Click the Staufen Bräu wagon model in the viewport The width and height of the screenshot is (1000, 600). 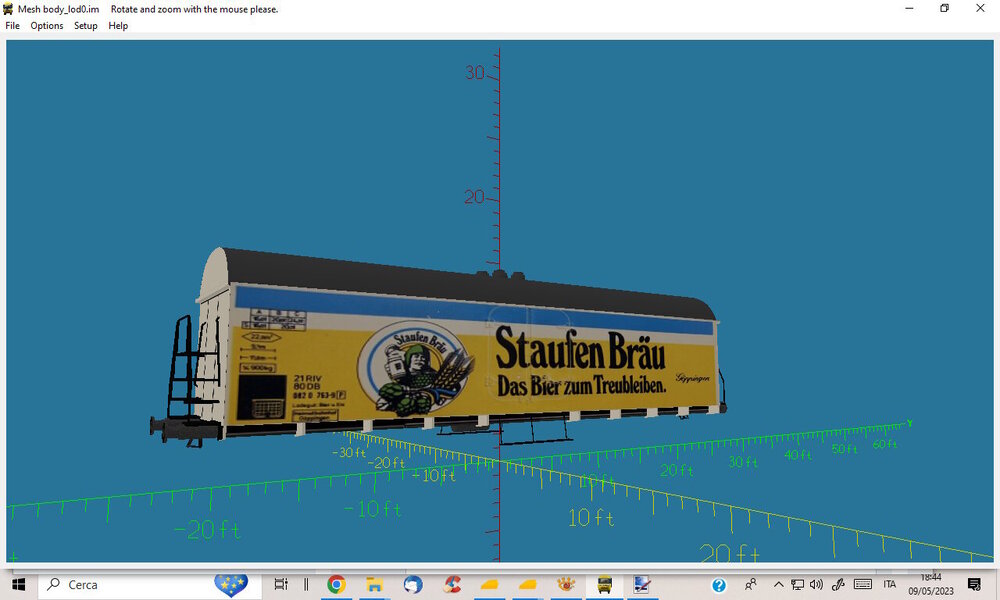pos(440,348)
